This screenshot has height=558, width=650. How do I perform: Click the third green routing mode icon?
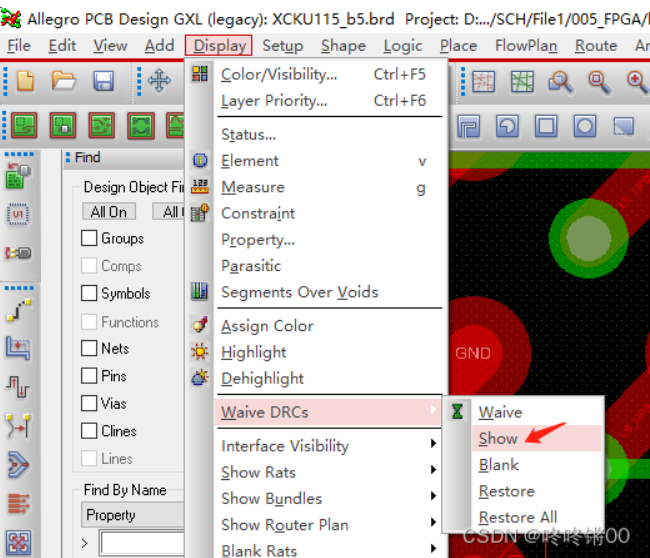102,125
